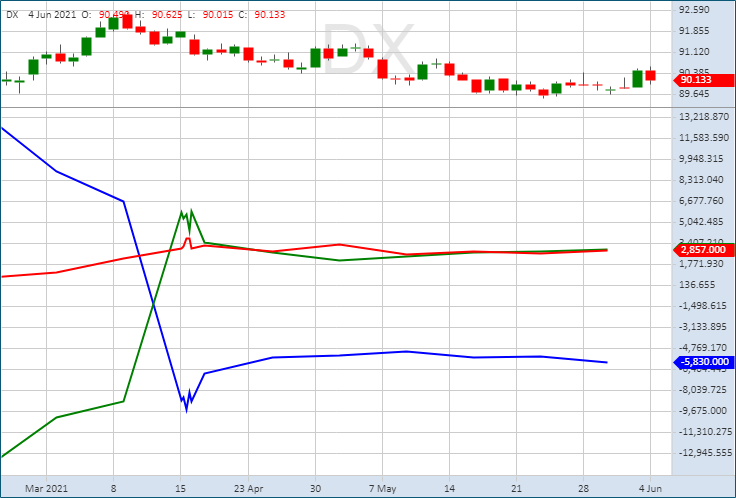The image size is (736, 498).
Task: Click the last red candlestick on chart
Action: (650, 75)
